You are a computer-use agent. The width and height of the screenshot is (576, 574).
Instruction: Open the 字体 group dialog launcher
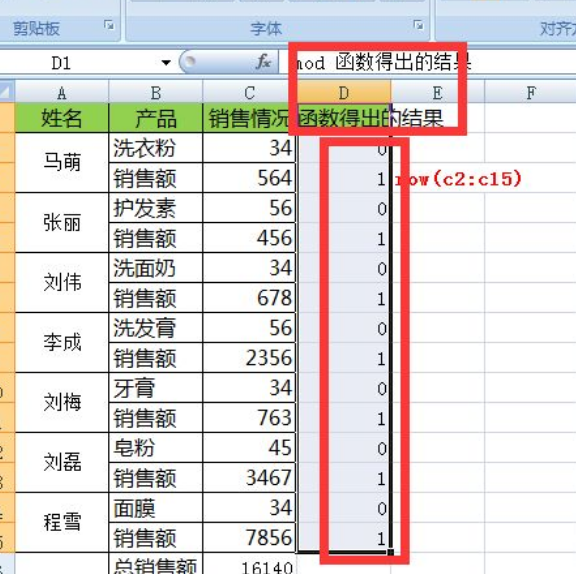[418, 25]
